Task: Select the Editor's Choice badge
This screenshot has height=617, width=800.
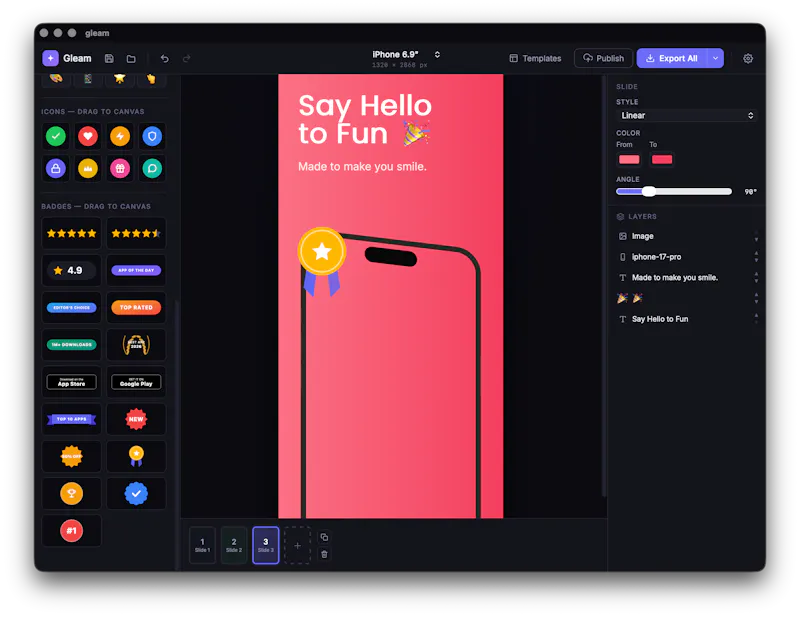Action: (71, 308)
